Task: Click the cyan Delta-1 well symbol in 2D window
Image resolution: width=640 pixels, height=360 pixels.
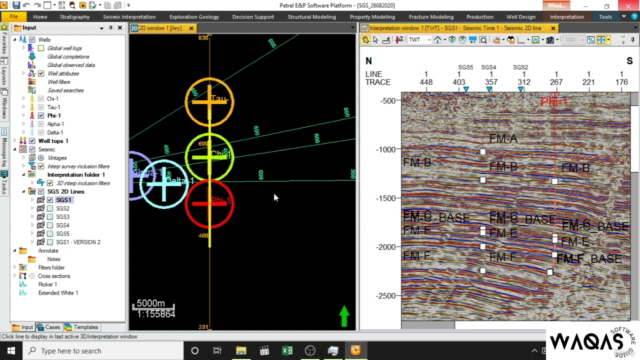Action: (164, 184)
